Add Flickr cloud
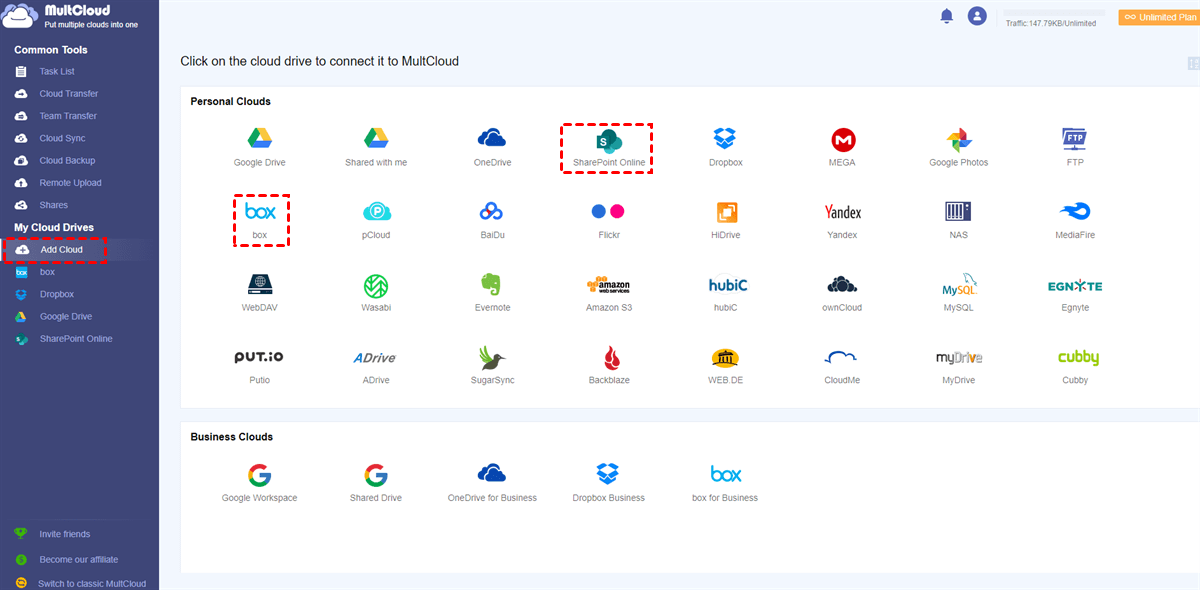Screen dimensions: 1200x590 pyautogui.click(x=608, y=221)
